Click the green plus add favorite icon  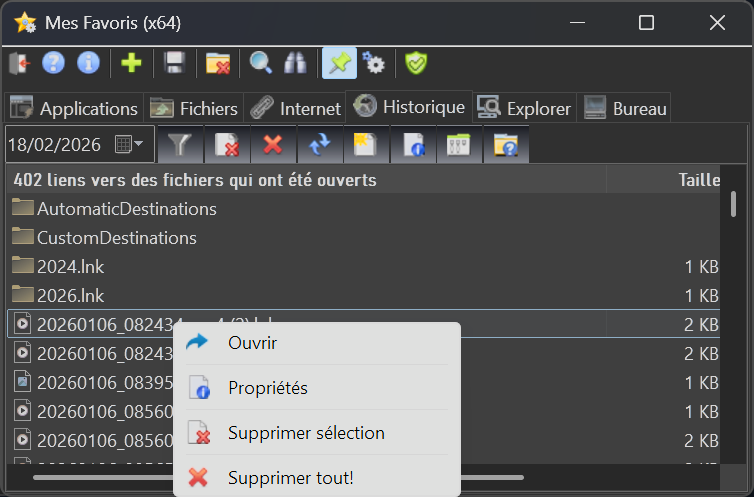[x=131, y=64]
